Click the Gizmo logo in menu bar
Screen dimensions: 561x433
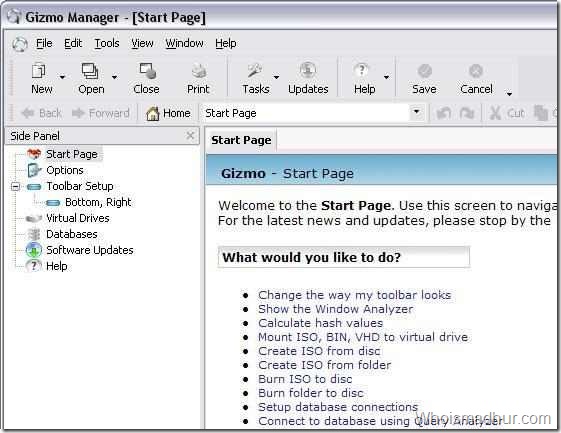20,44
